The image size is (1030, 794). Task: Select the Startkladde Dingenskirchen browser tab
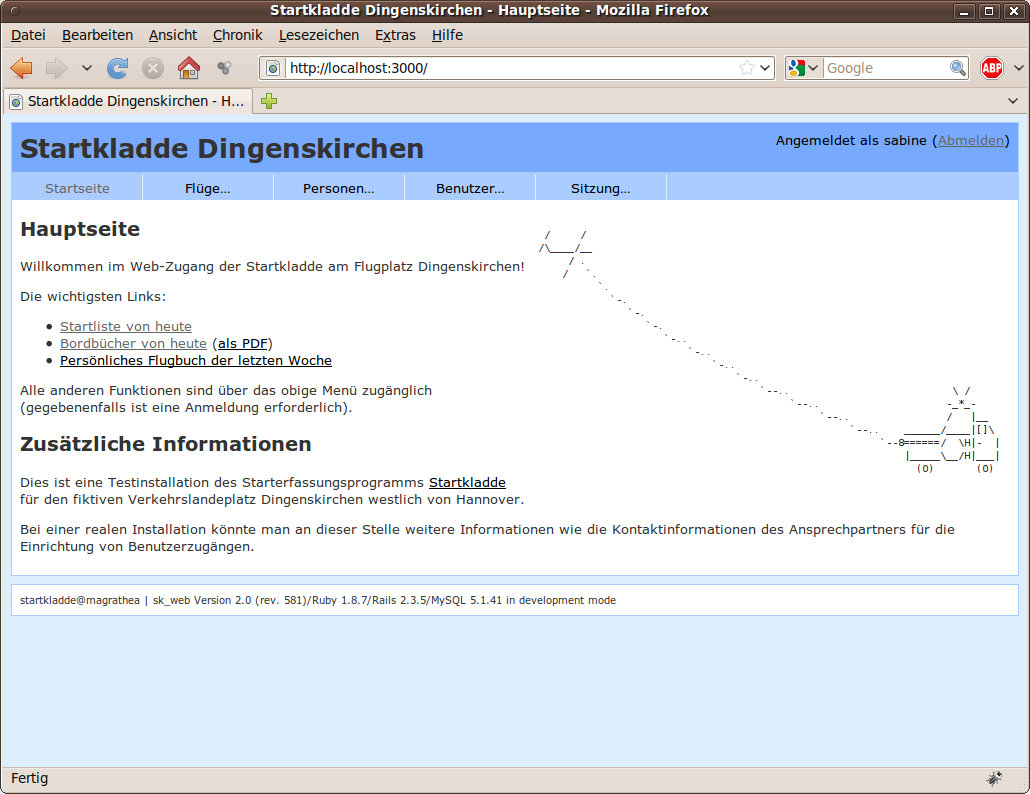(x=127, y=101)
